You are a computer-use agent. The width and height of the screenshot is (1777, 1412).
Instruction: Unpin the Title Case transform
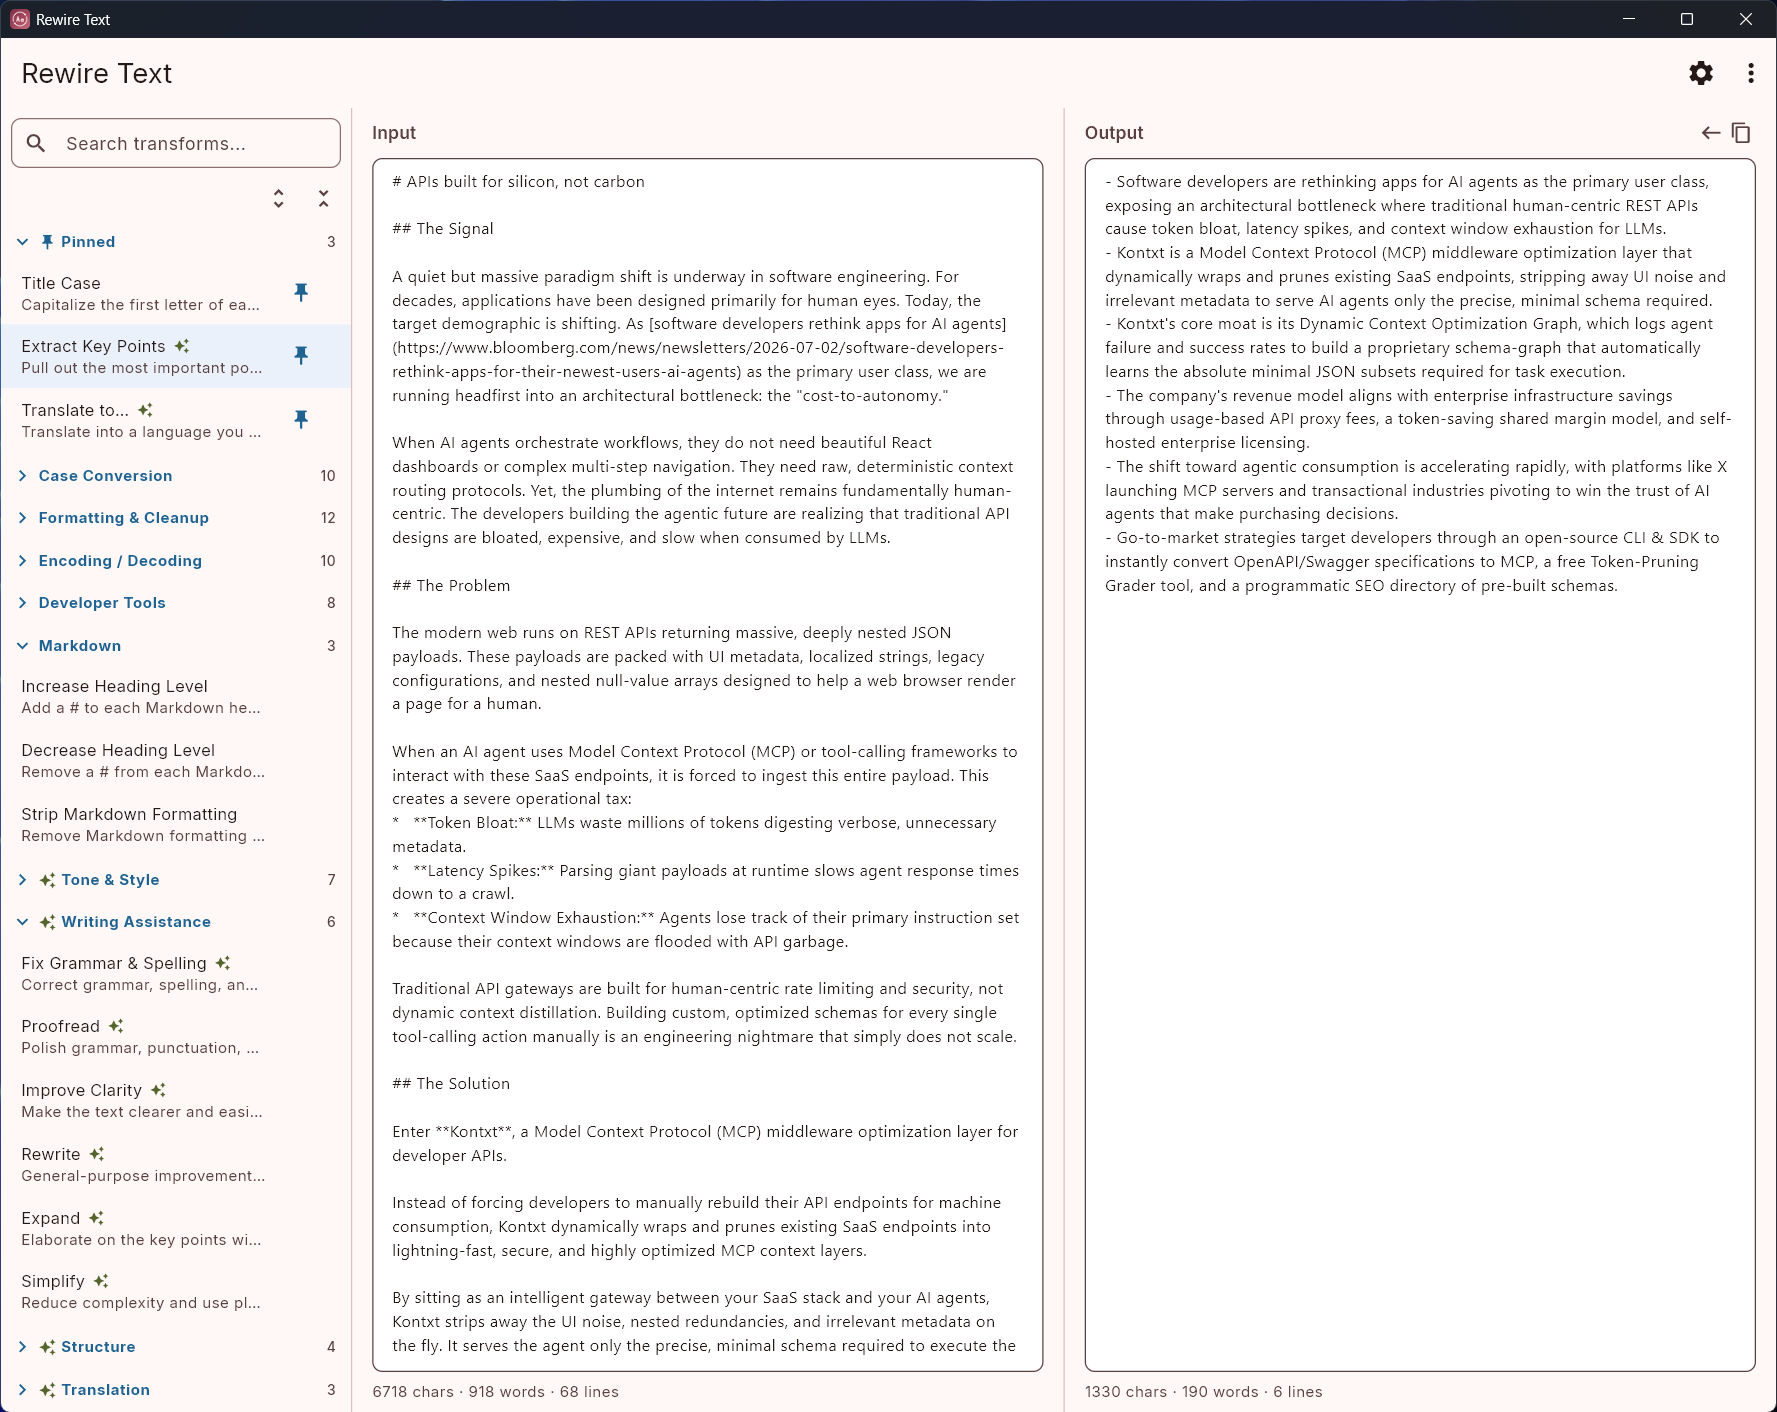tap(301, 292)
